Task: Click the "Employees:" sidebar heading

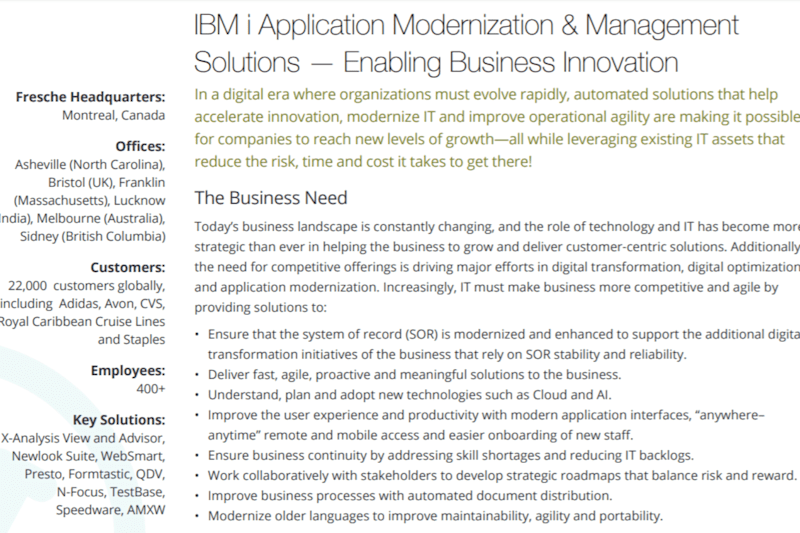Action: [x=128, y=370]
